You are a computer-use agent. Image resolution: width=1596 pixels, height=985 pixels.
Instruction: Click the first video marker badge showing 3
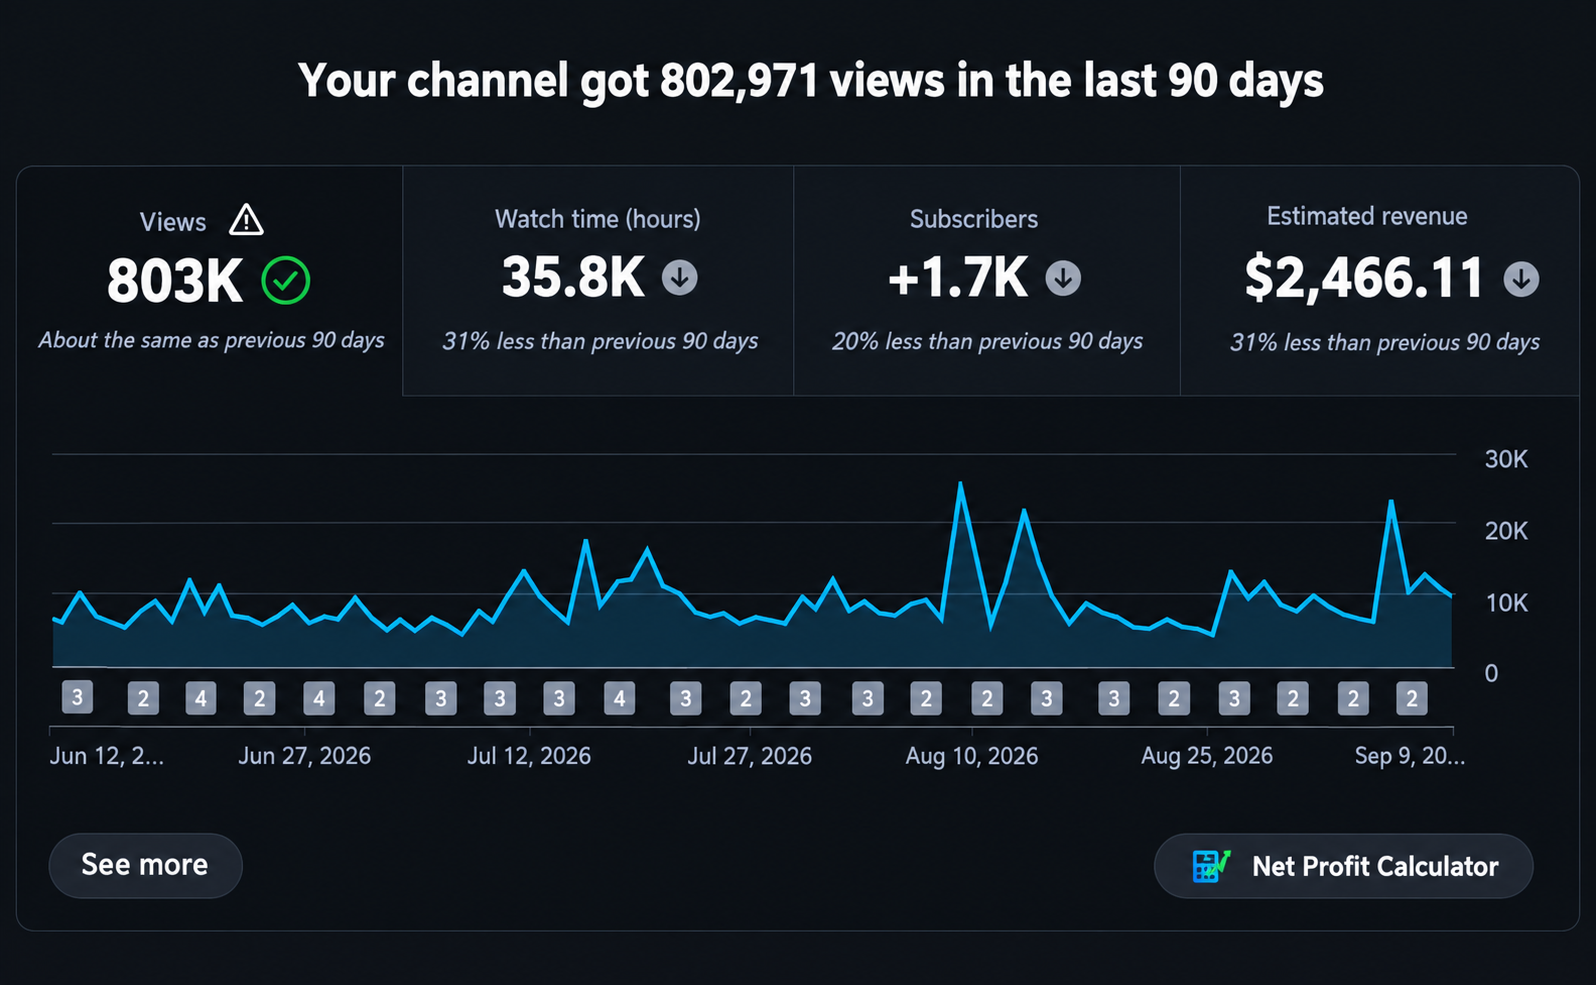click(x=77, y=697)
